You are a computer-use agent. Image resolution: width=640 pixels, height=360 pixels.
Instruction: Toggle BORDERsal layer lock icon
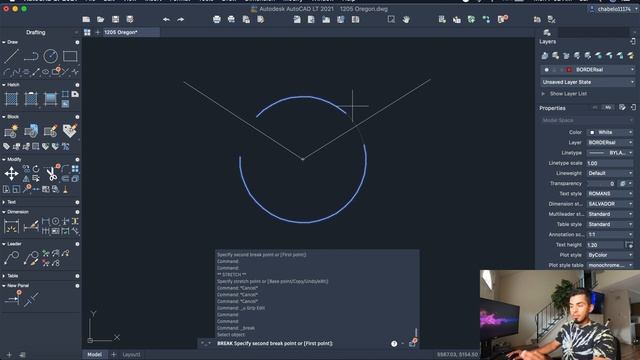point(561,70)
